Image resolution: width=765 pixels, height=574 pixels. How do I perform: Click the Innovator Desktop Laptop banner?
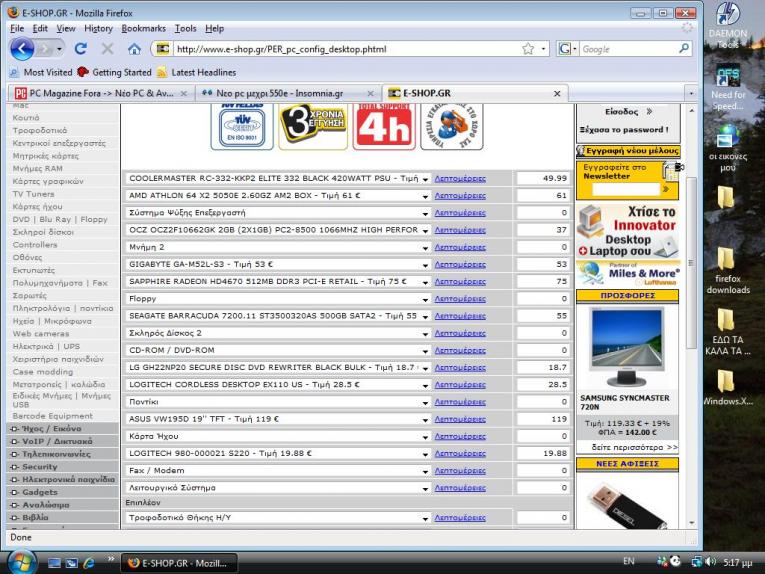(x=627, y=231)
